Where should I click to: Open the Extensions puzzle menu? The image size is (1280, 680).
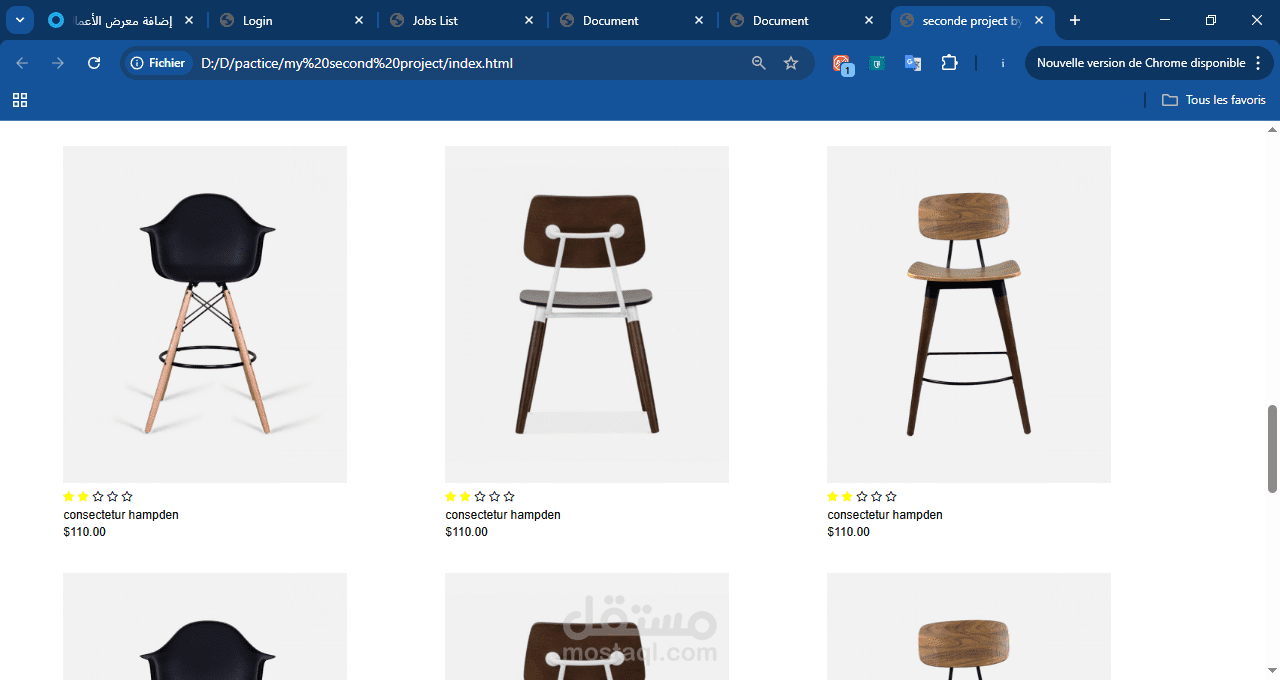949,63
